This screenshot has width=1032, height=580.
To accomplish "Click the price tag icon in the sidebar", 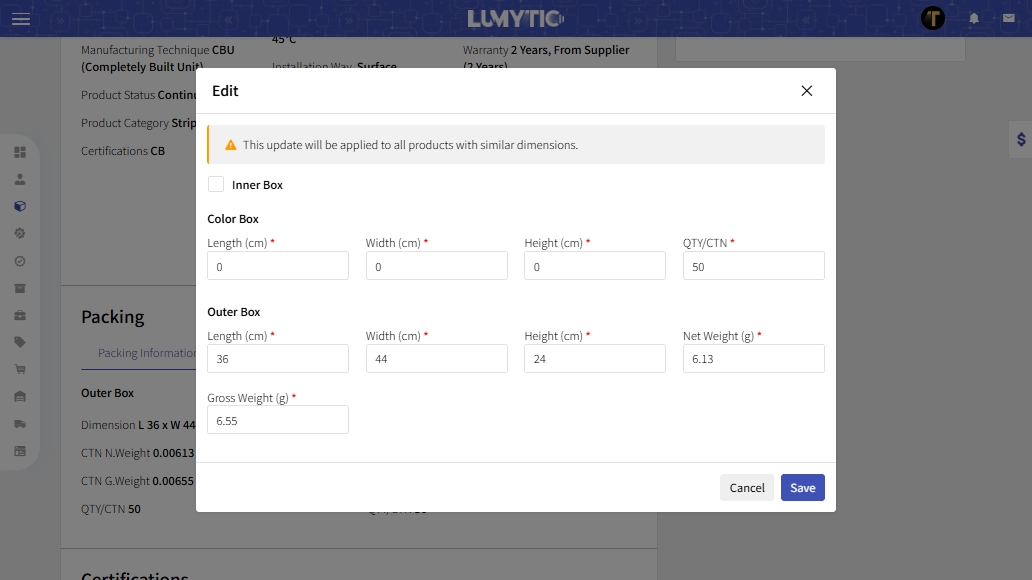I will [20, 342].
